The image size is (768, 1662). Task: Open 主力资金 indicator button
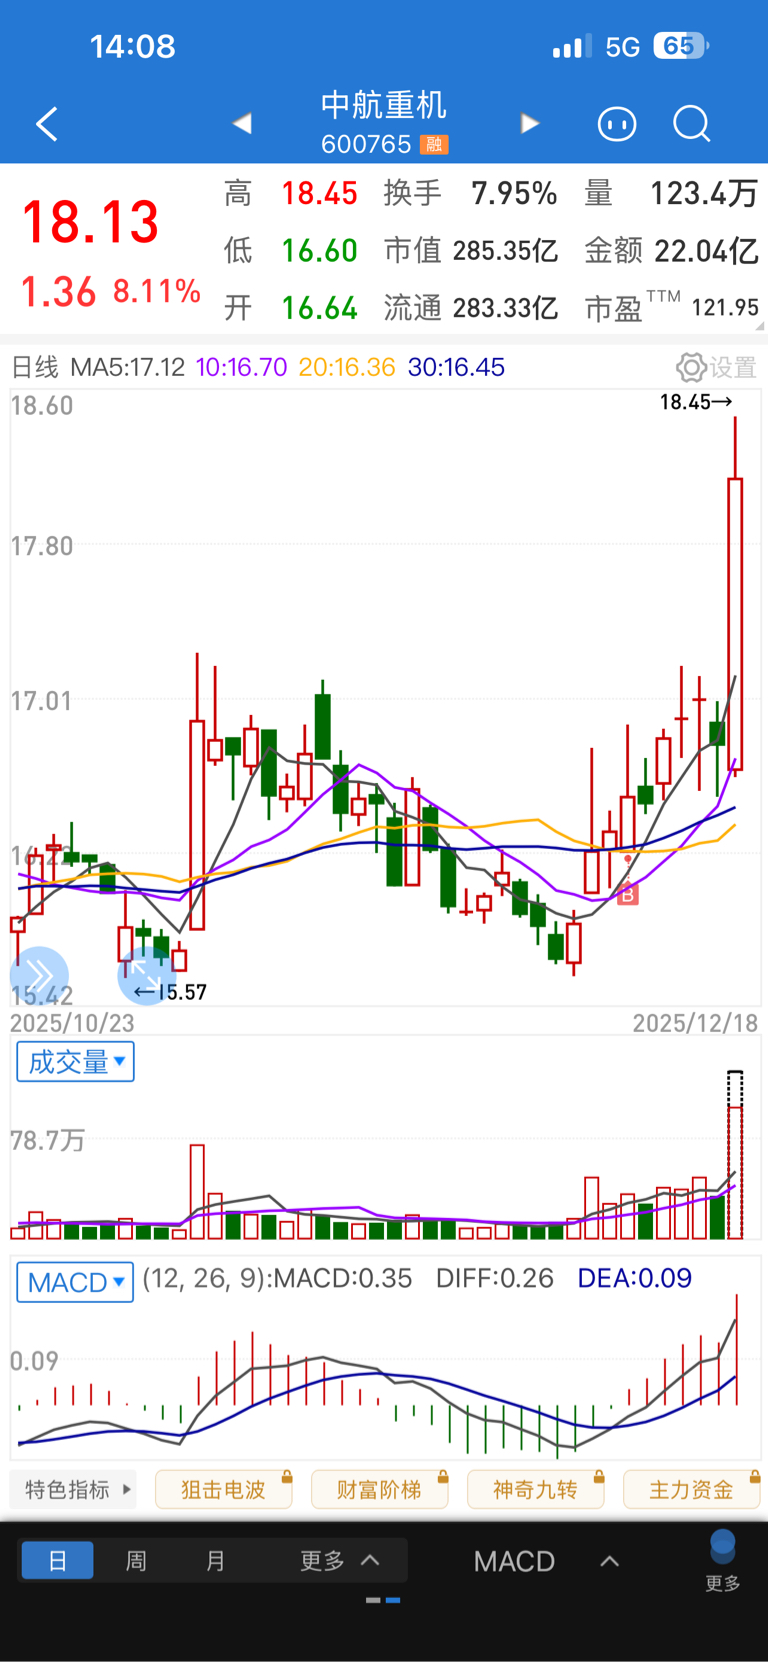tap(691, 1490)
